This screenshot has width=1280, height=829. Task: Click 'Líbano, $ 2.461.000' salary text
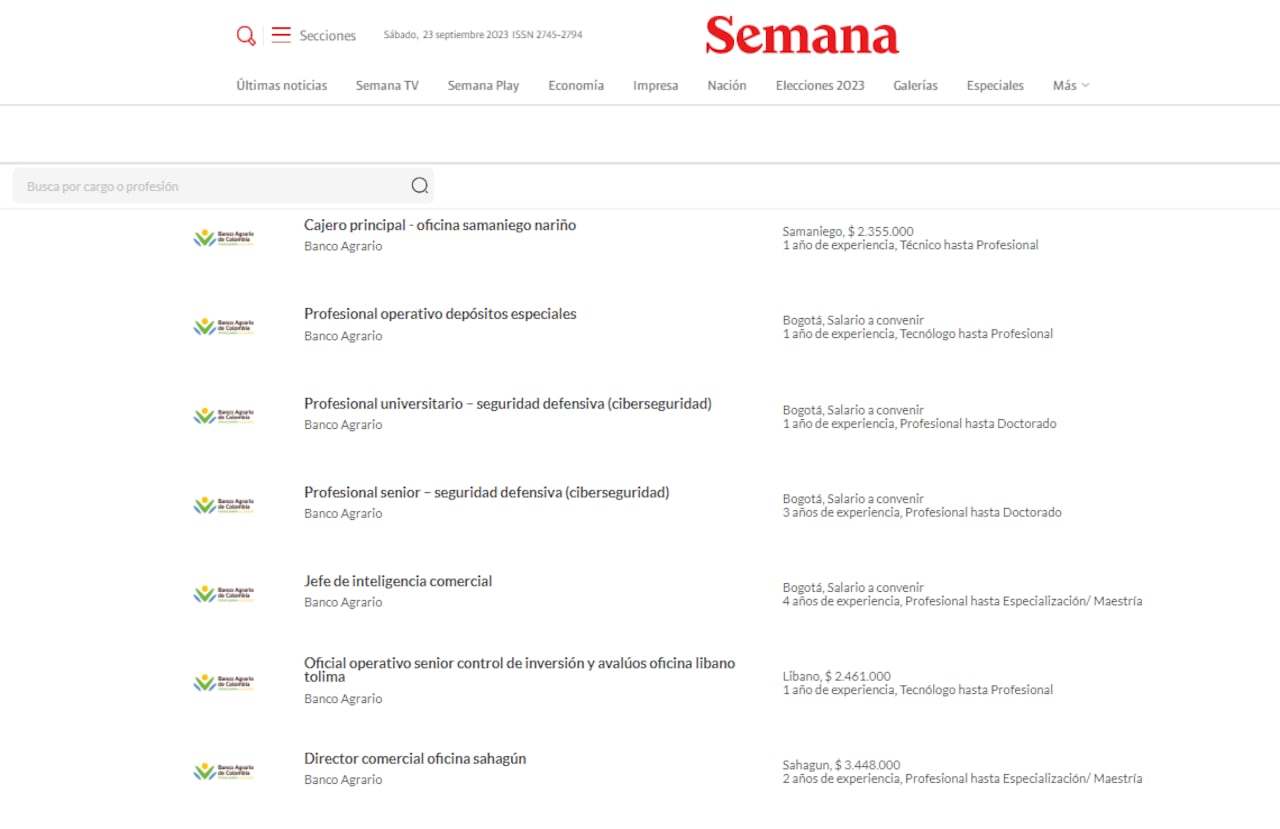836,676
